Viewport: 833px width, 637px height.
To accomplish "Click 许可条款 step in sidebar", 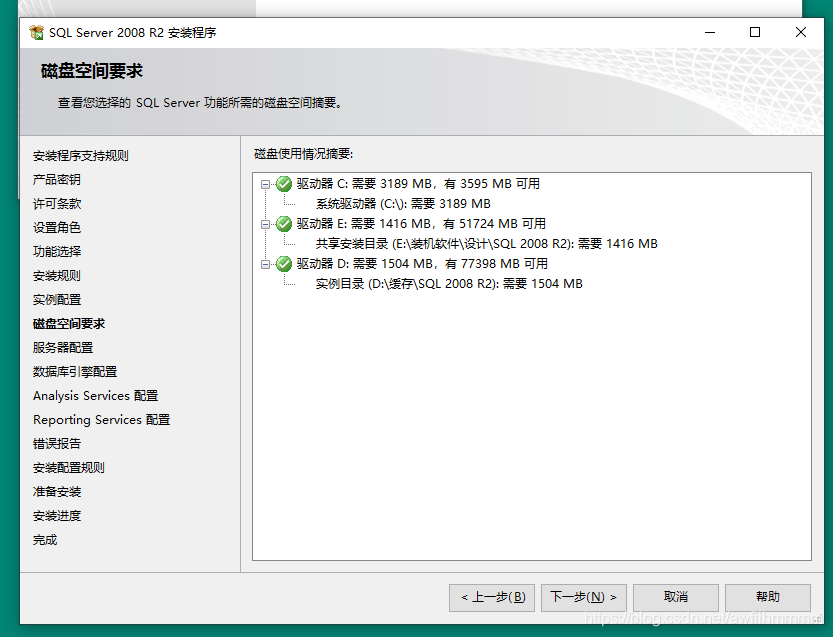I will coord(57,203).
